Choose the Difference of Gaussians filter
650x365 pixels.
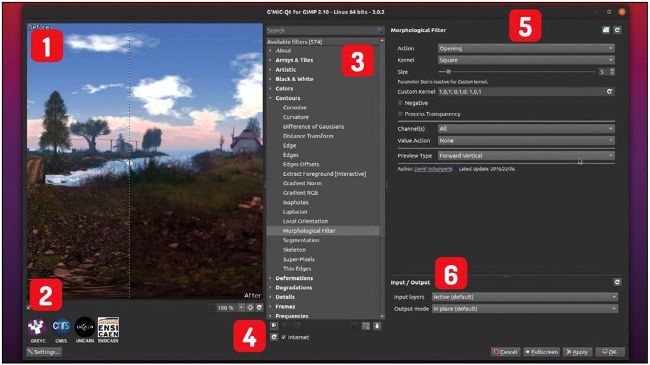click(x=313, y=127)
